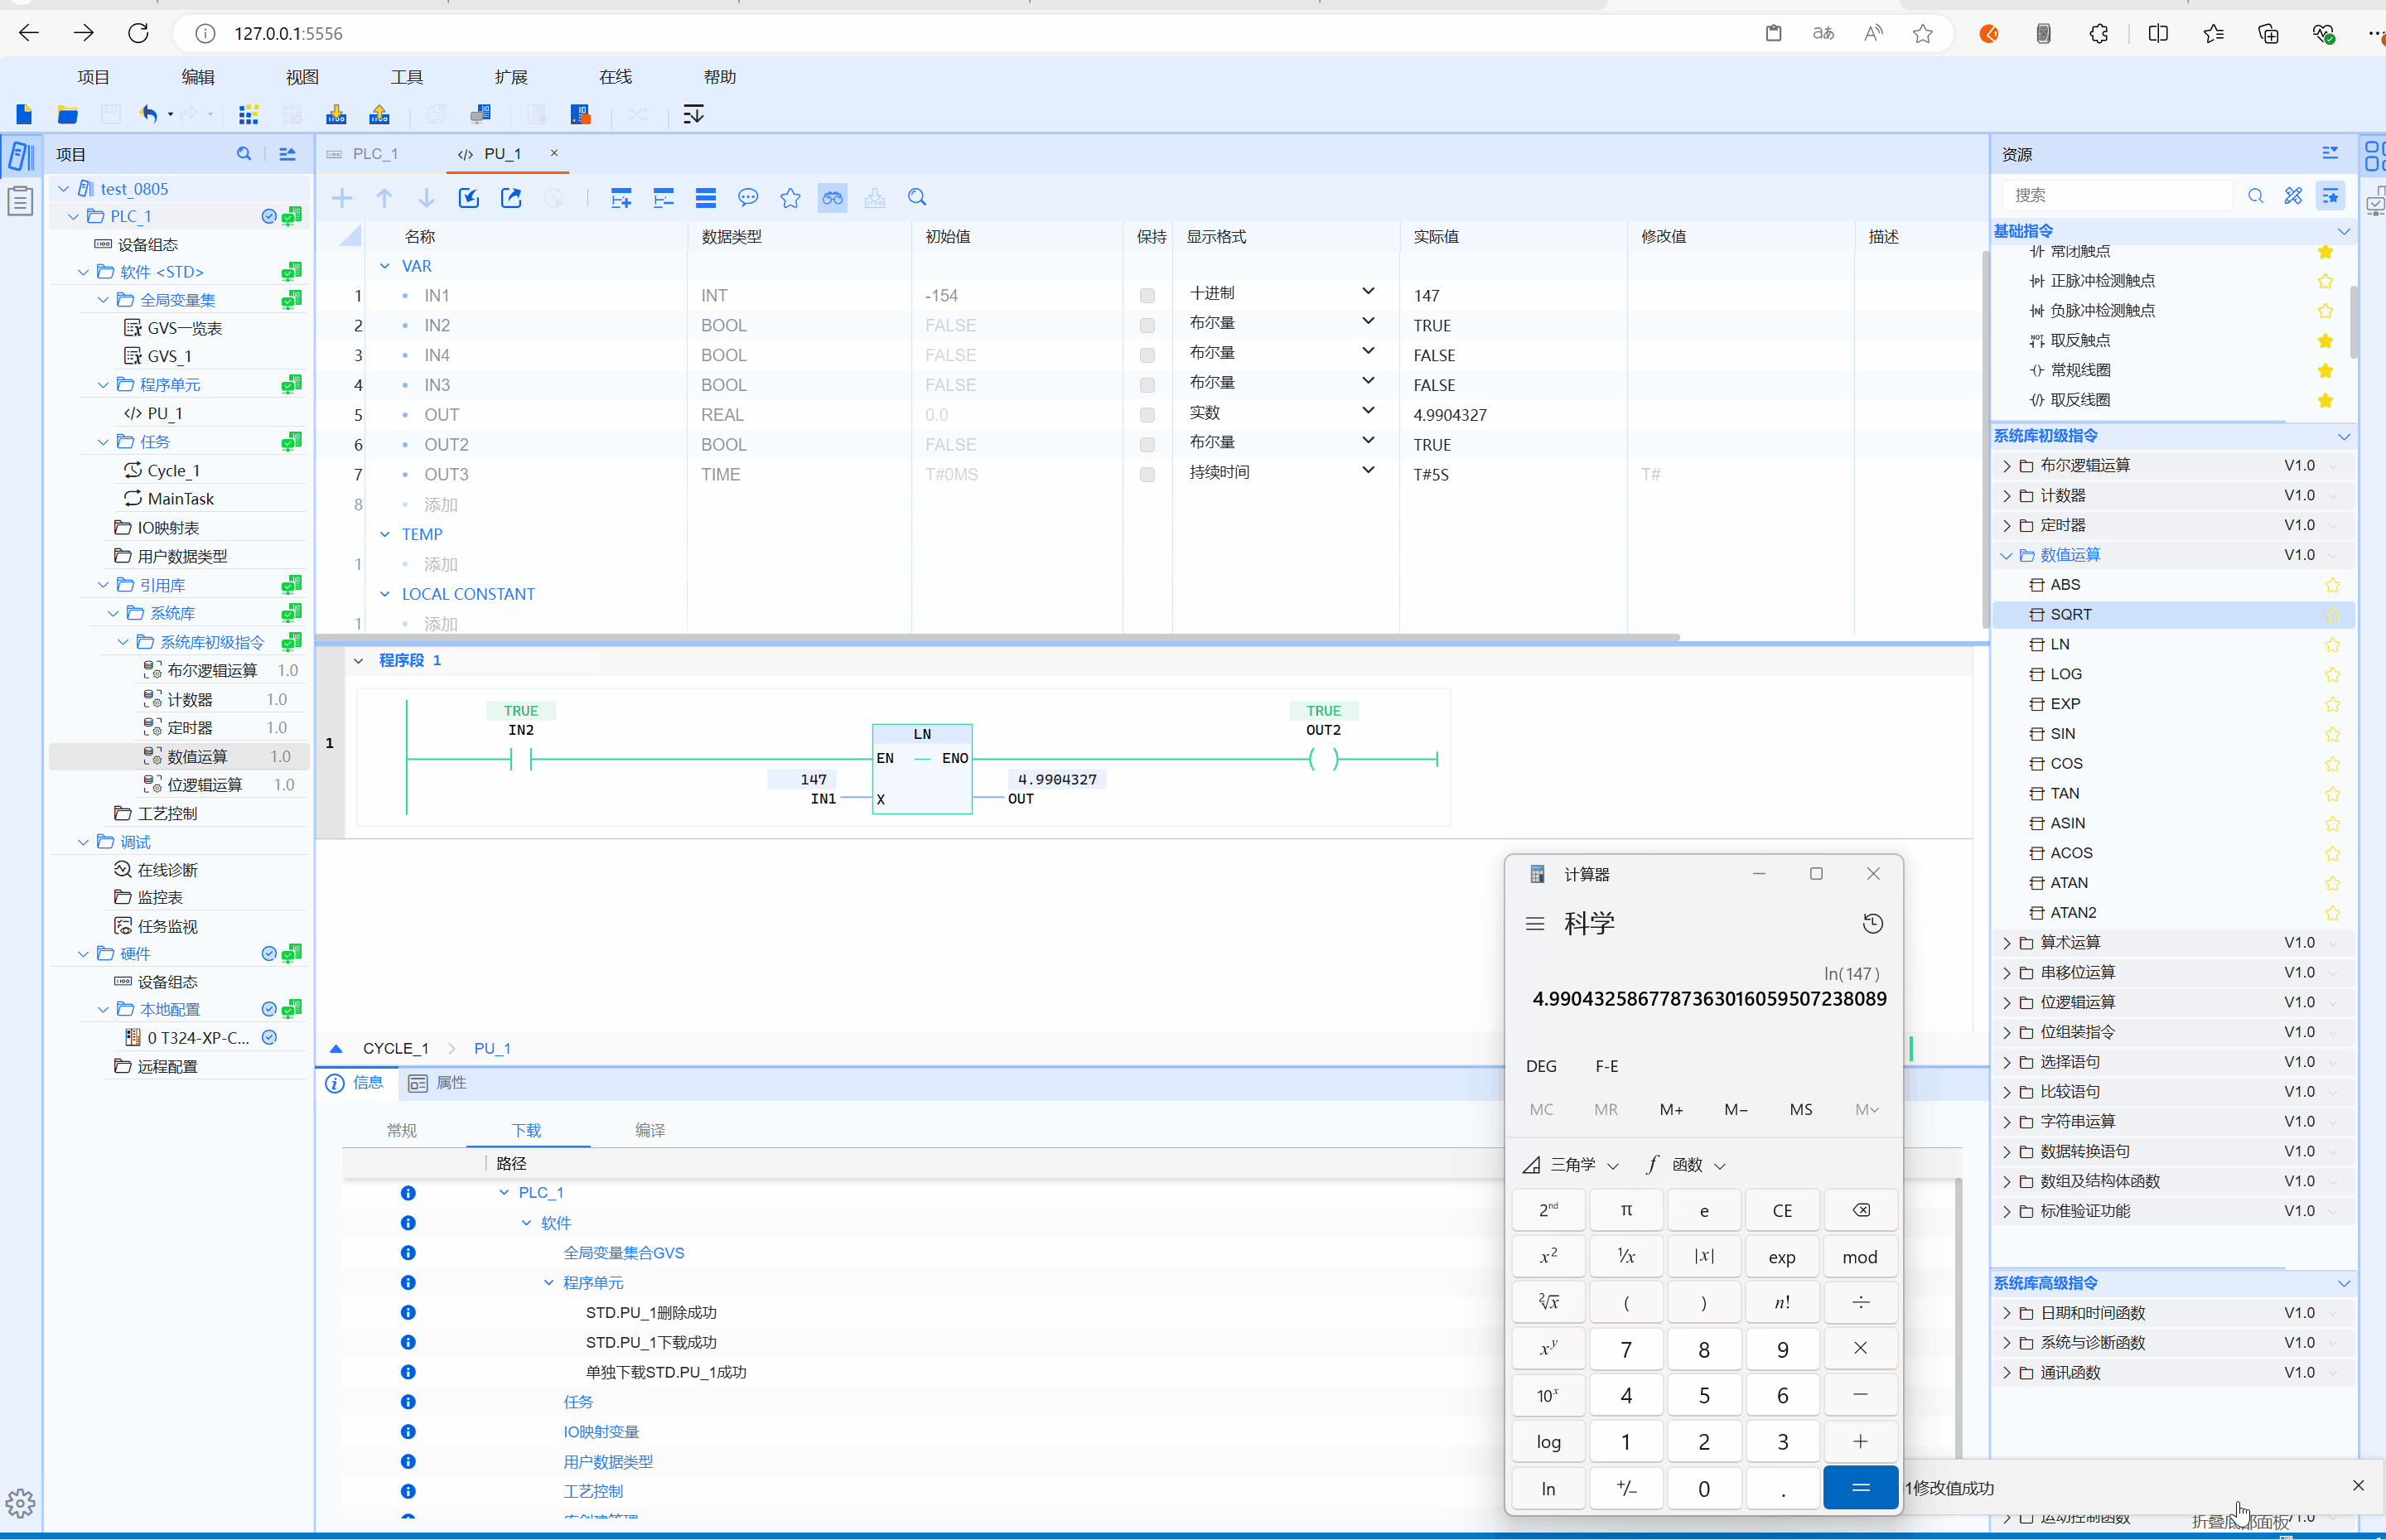Click the comment bubble icon in variable toolbar
Screen dimensions: 2386x1540
[748, 198]
